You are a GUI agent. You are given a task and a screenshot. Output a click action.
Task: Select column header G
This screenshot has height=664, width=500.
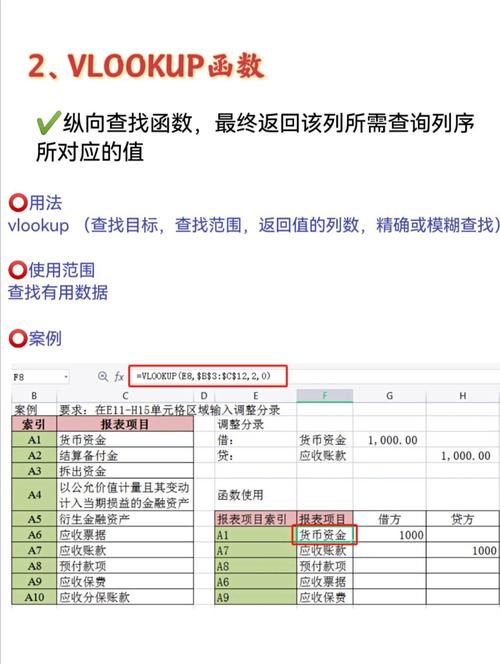[390, 396]
